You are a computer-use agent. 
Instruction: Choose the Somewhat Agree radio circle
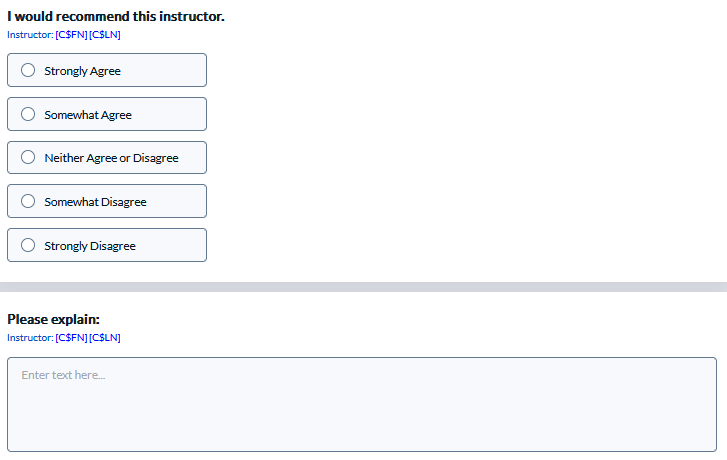pos(28,114)
